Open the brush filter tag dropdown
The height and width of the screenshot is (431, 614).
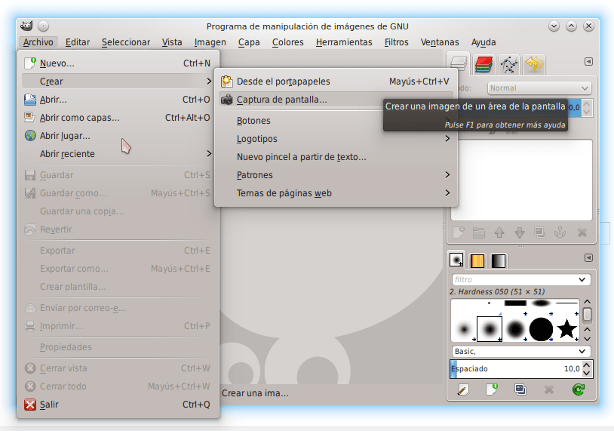point(582,279)
